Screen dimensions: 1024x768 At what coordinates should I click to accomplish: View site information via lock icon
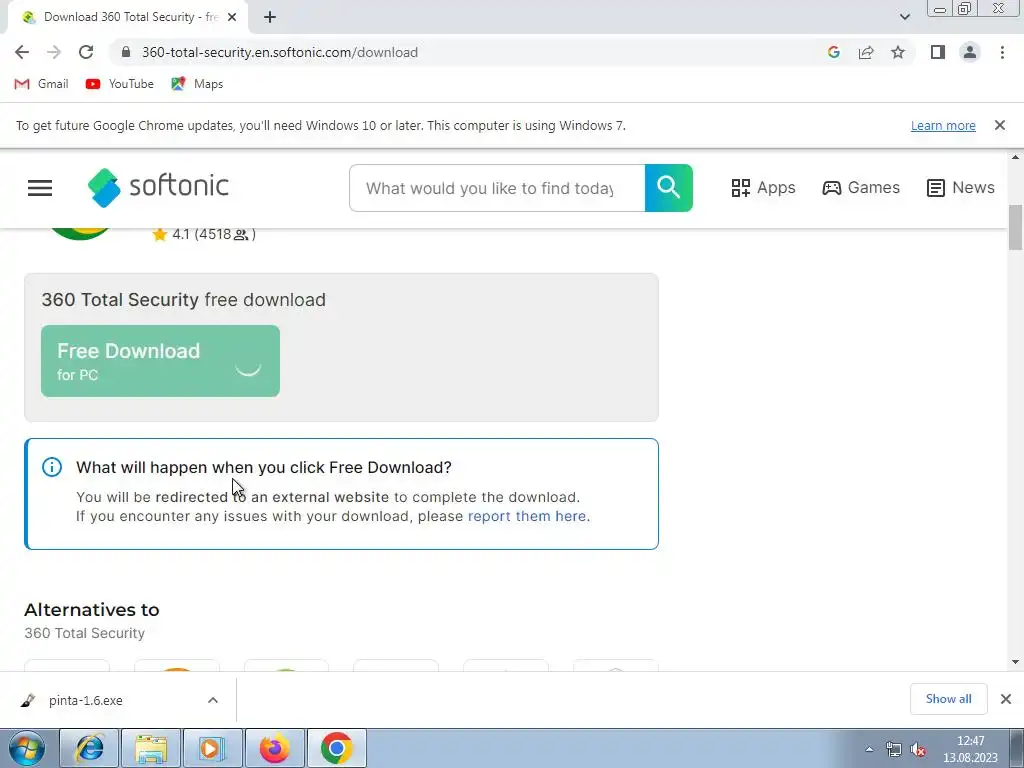127,52
